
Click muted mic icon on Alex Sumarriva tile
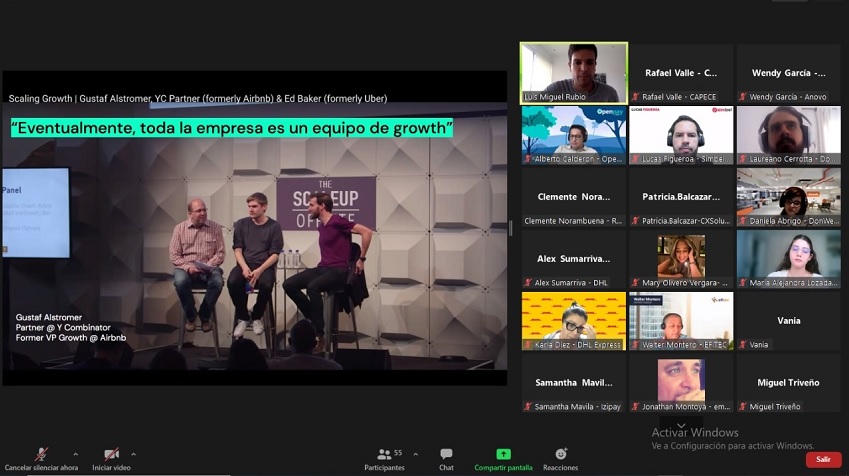coord(528,283)
